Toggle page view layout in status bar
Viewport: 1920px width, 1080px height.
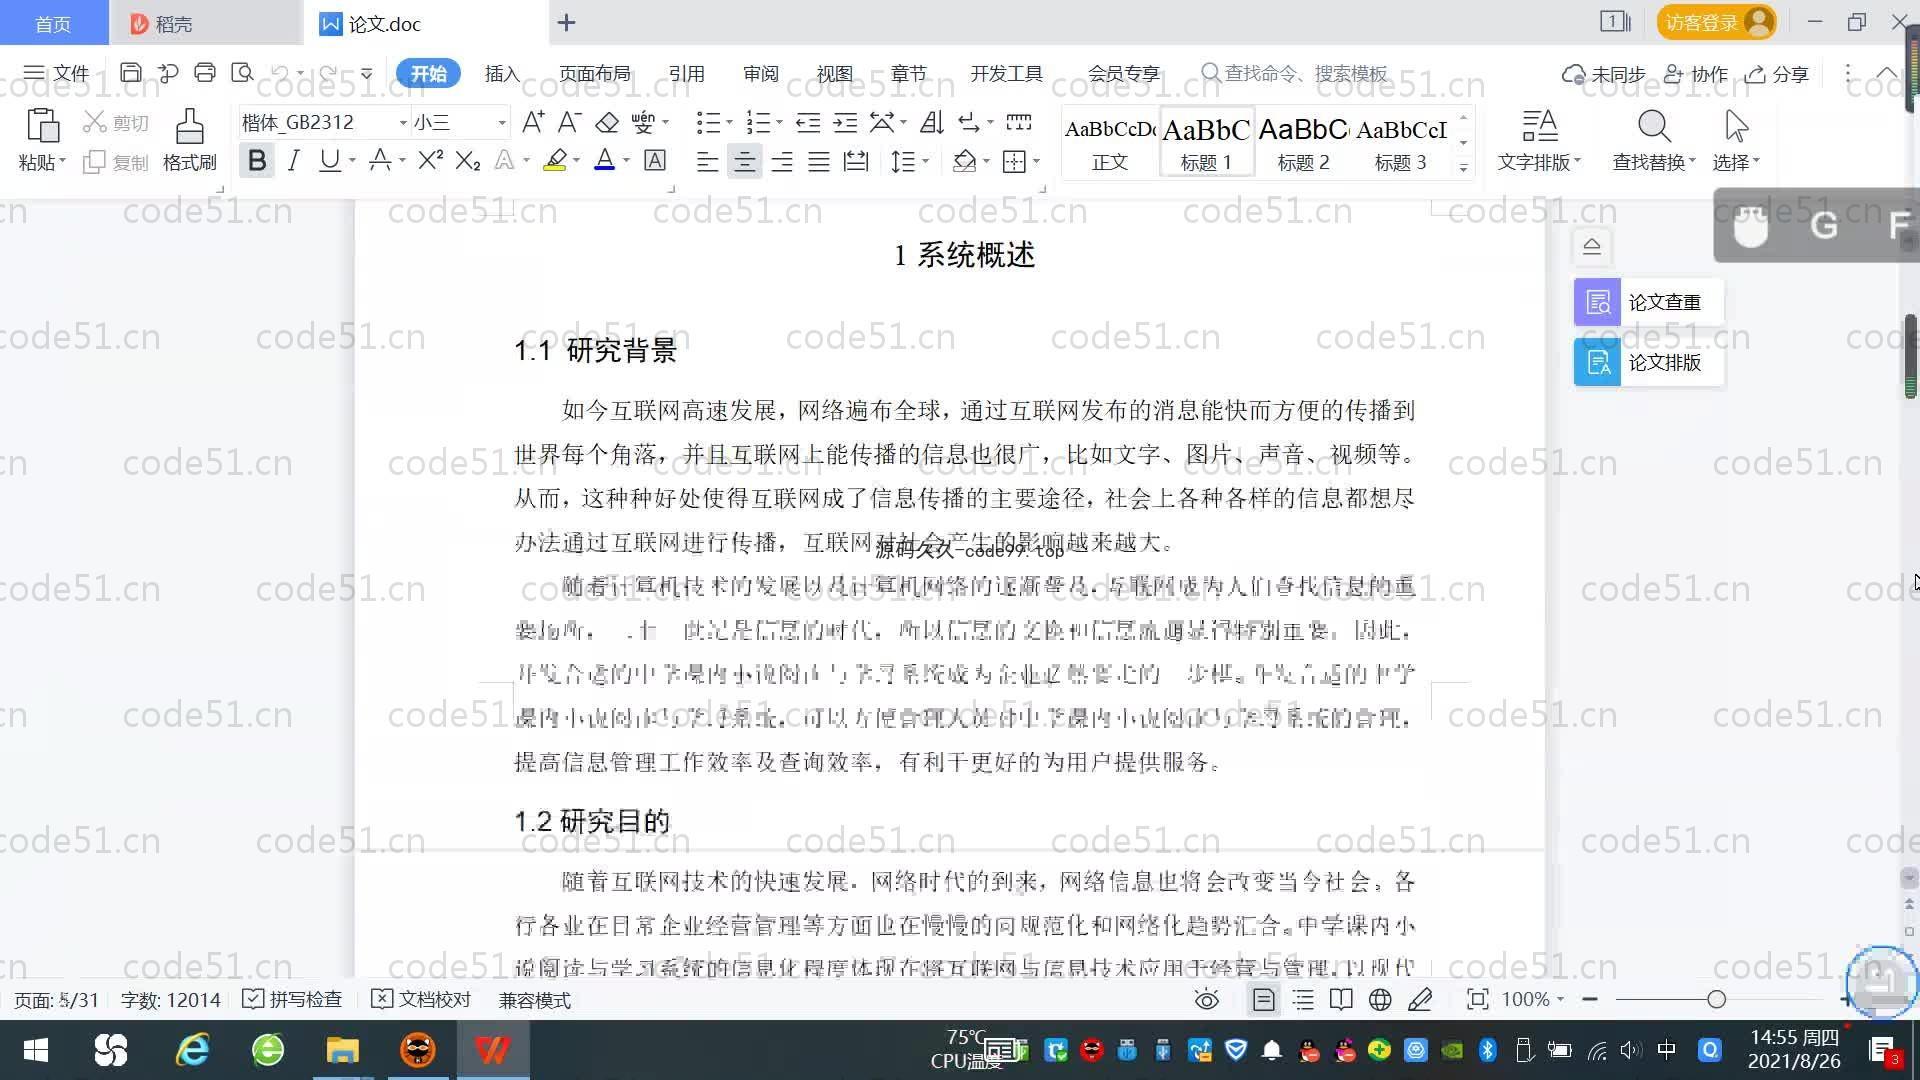click(1264, 1000)
